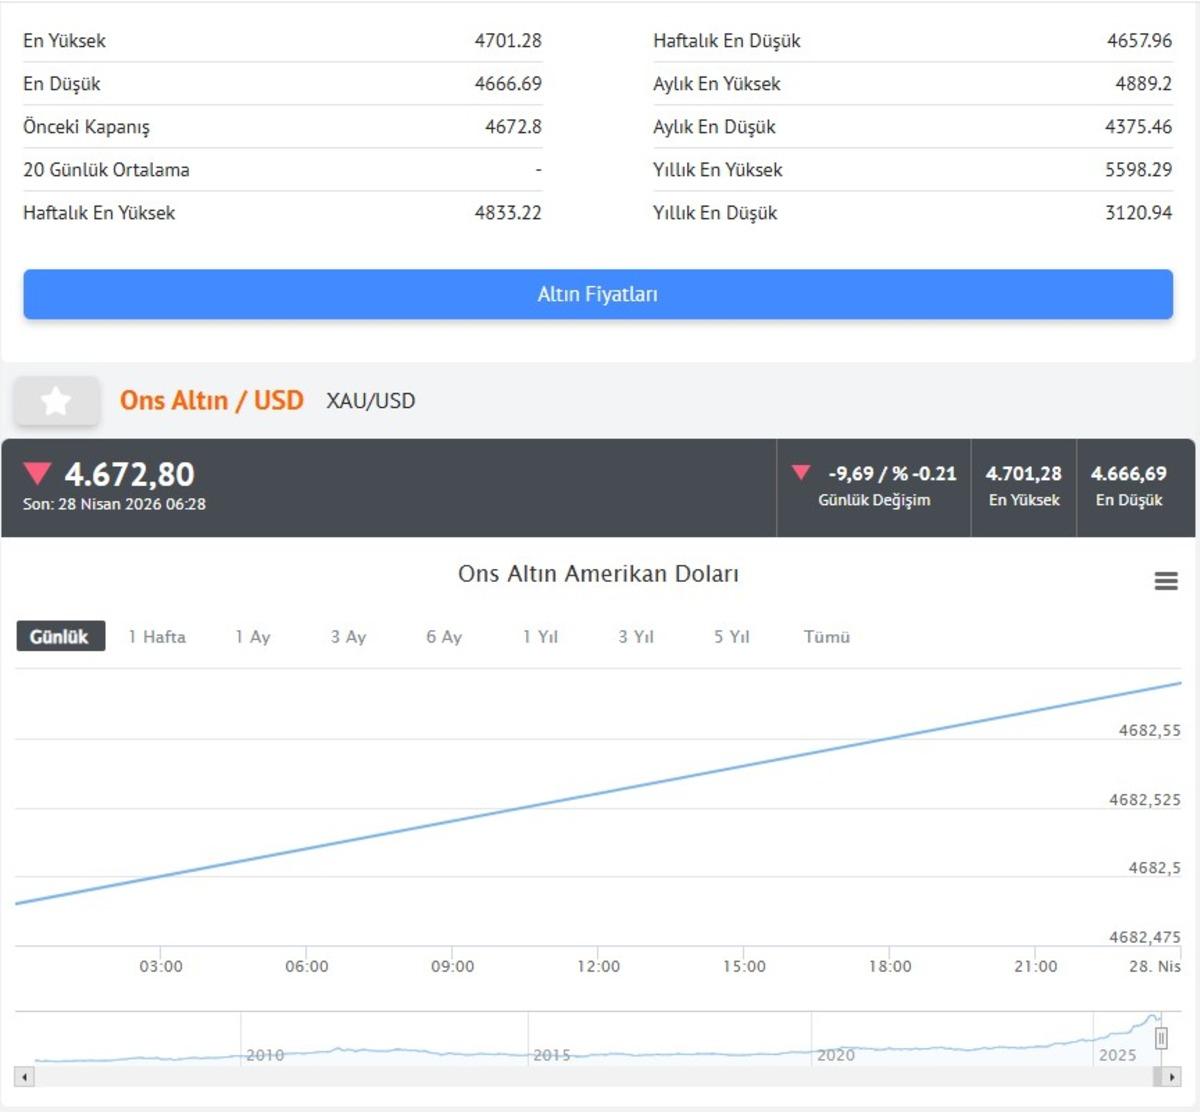Image resolution: width=1200 pixels, height=1112 pixels.
Task: Click the navigator scroll right arrow
Action: click(x=1171, y=1077)
